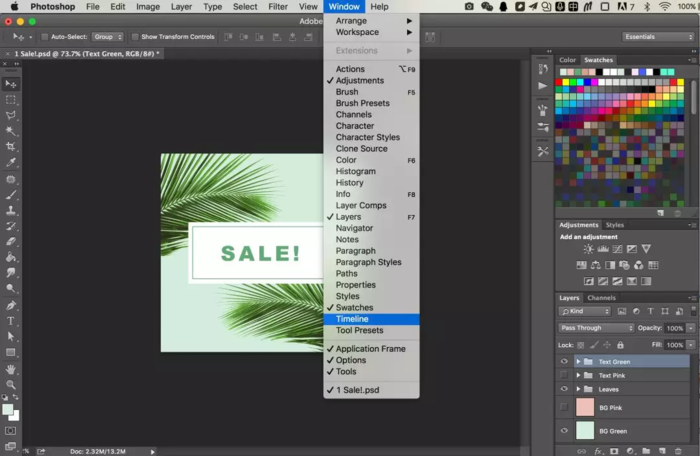The width and height of the screenshot is (700, 456).
Task: Click BG Pink layer thumbnail
Action: coord(585,407)
